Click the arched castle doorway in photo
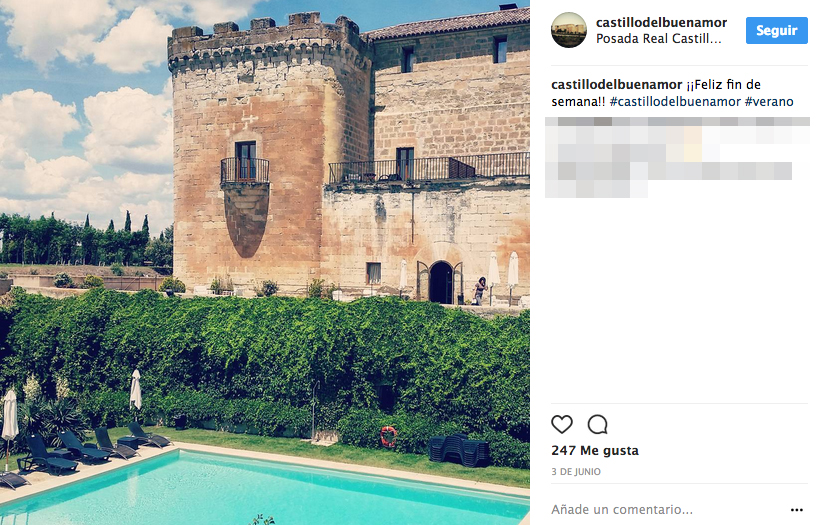This screenshot has height=525, width=825. coord(441,282)
